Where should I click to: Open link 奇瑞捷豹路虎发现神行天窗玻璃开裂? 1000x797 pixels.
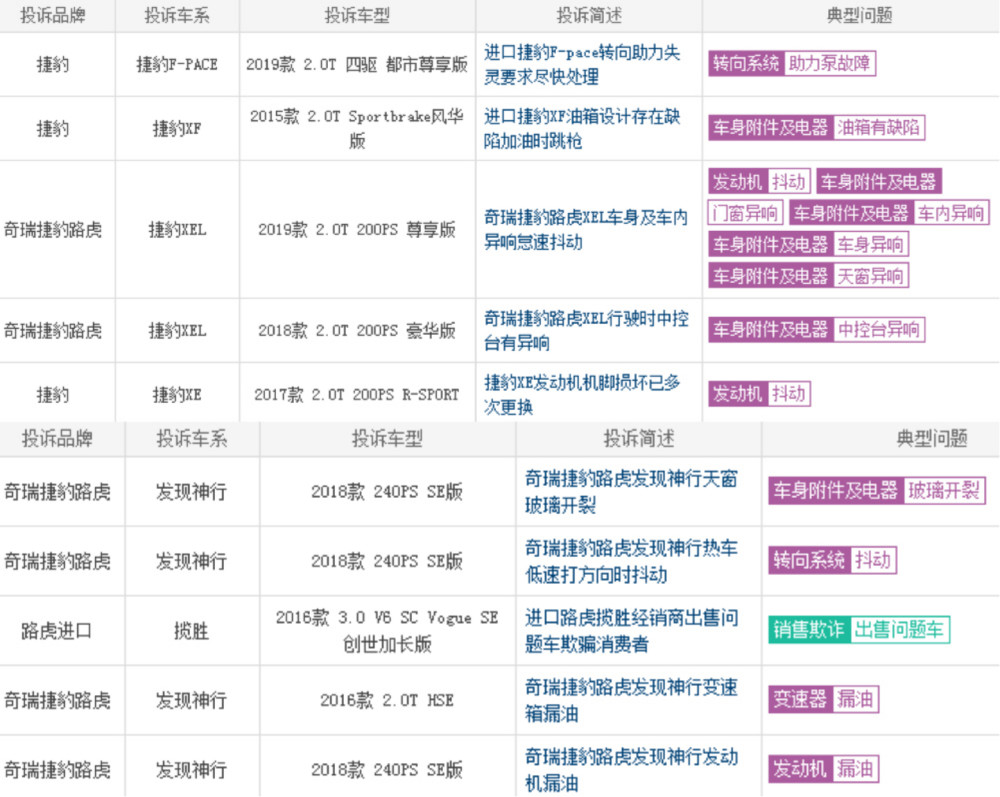pyautogui.click(x=631, y=492)
